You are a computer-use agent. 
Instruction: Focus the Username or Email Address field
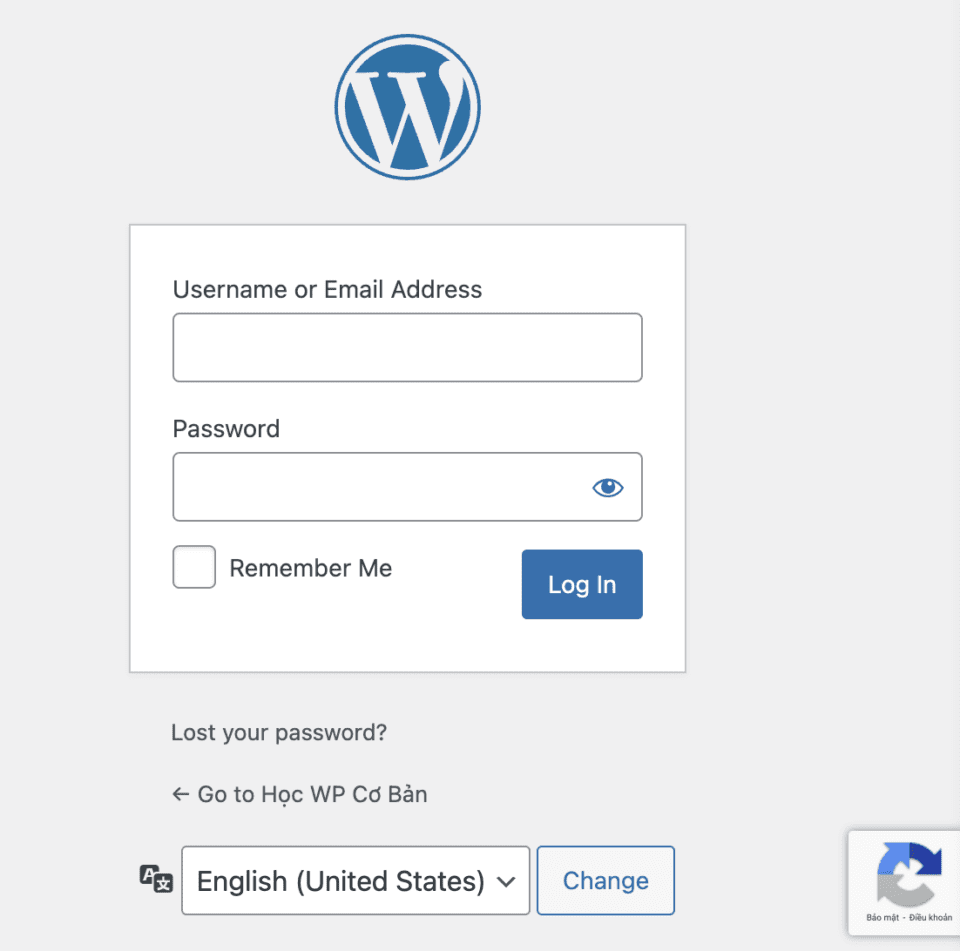[x=407, y=347]
